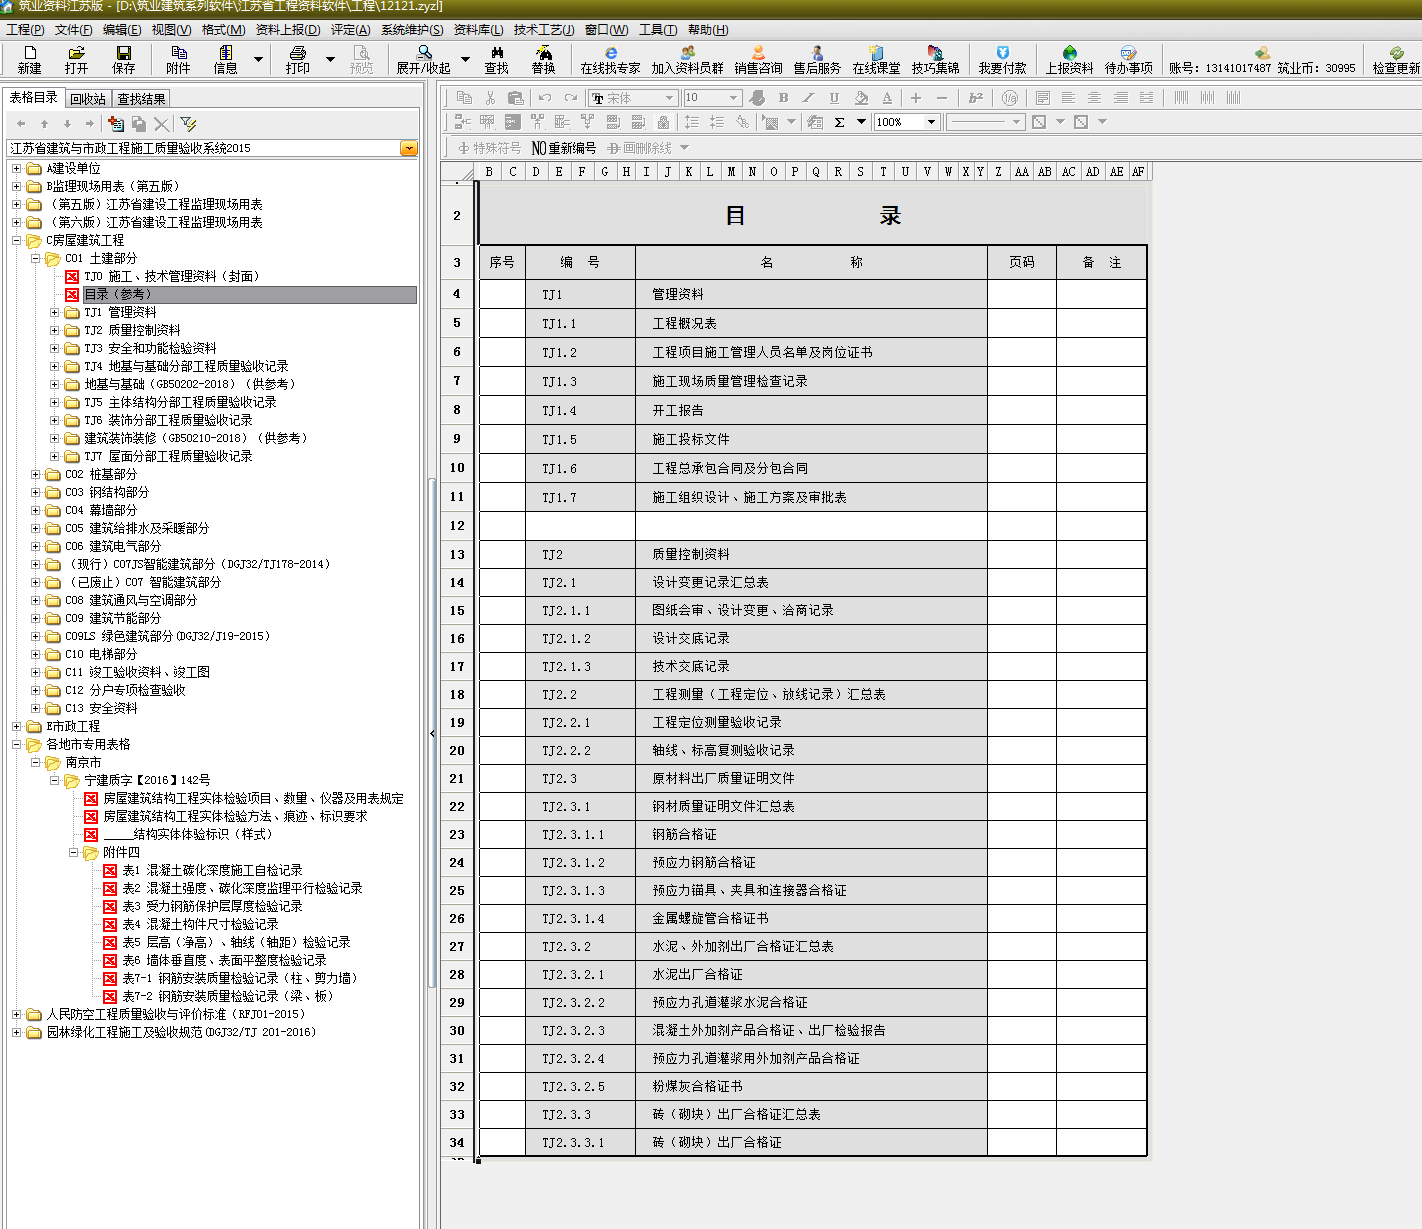This screenshot has height=1229, width=1422.
Task: Expand the A建设单位 tree node
Action: 16,168
